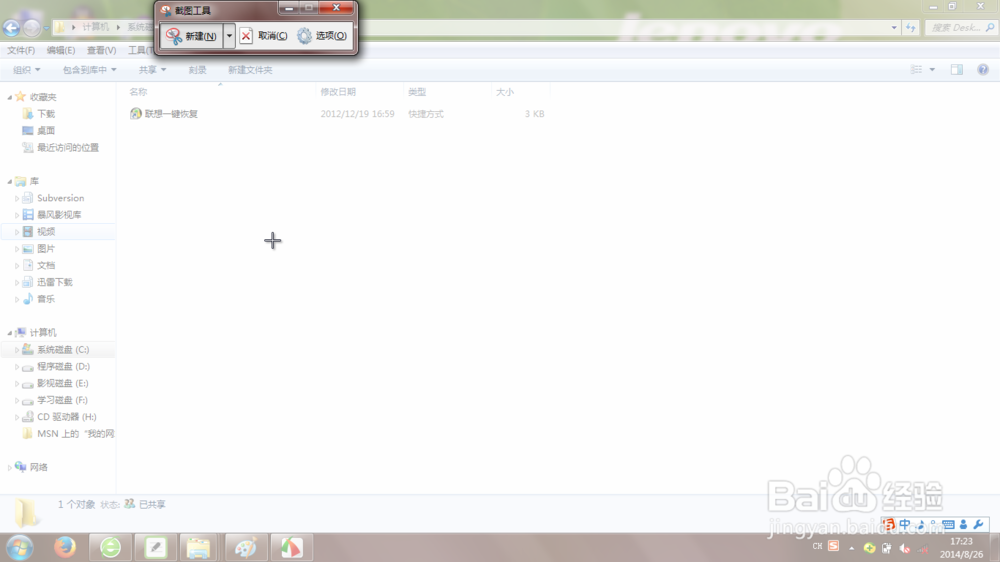The image size is (1000, 562).
Task: Sort by 修改日期 column header
Action: click(x=338, y=92)
